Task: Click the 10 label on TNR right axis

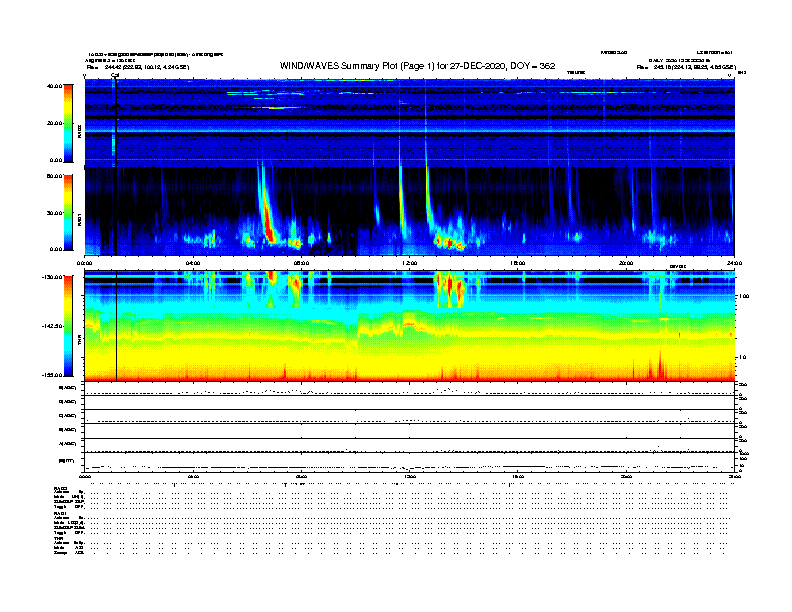Action: pos(742,358)
